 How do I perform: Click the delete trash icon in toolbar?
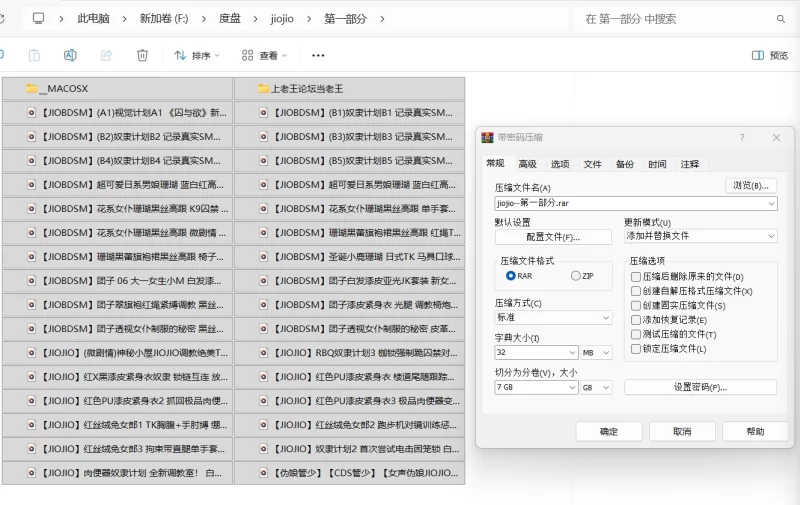[x=142, y=56]
